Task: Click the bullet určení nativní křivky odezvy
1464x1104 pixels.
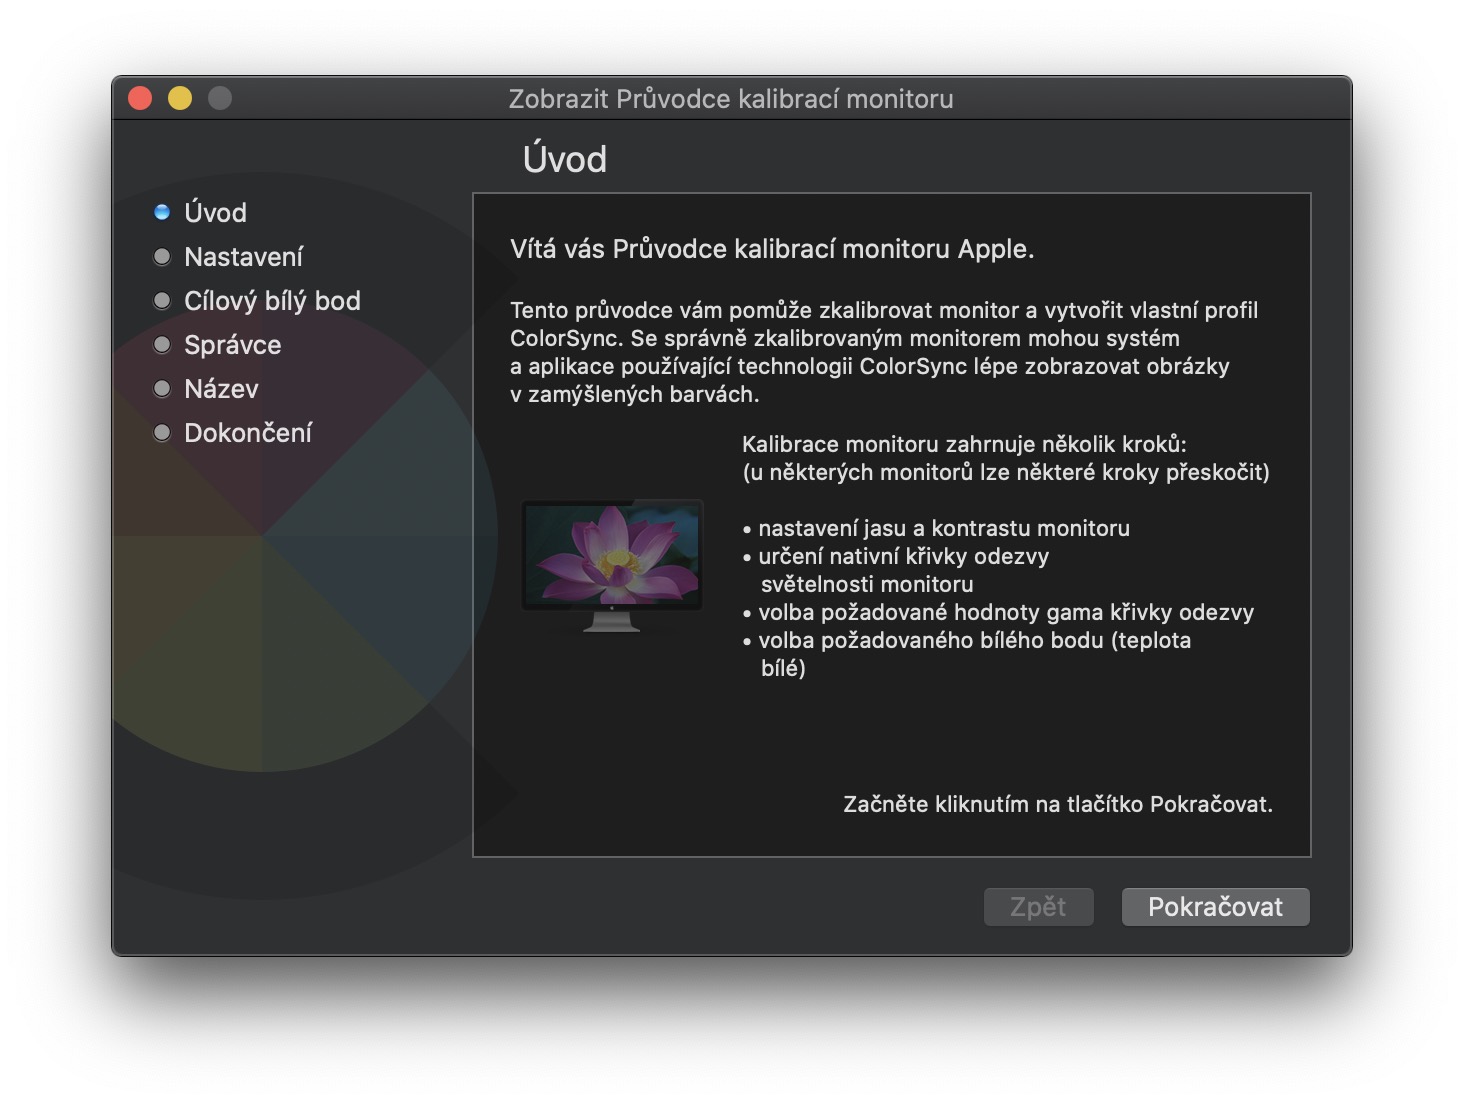Action: [x=896, y=570]
